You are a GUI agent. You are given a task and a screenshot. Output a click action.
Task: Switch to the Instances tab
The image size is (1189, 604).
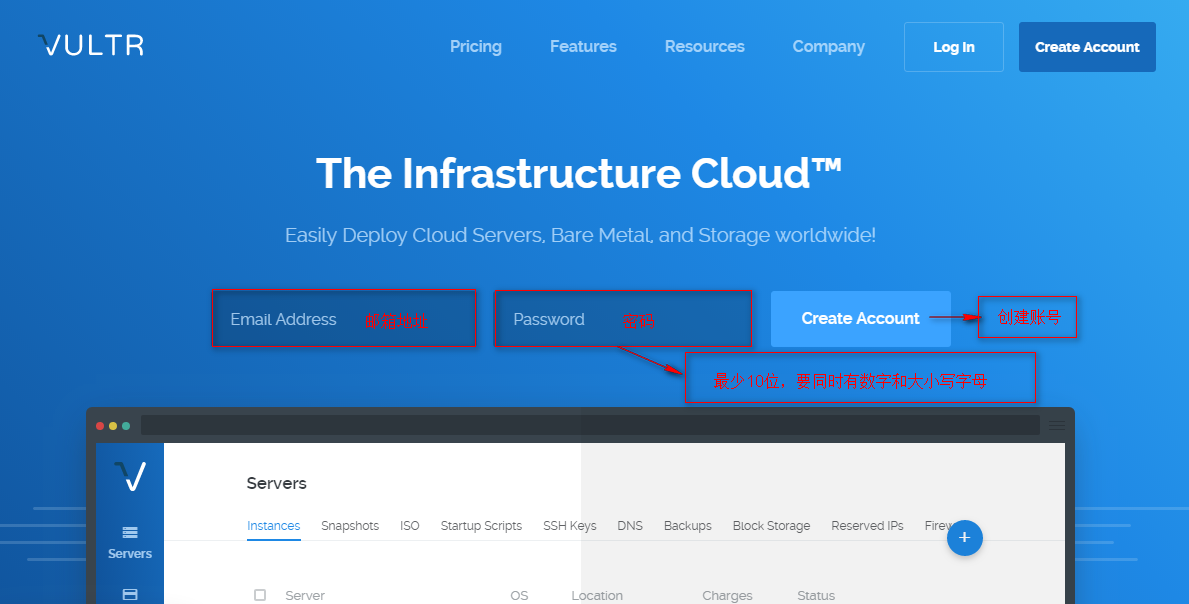[x=274, y=526]
